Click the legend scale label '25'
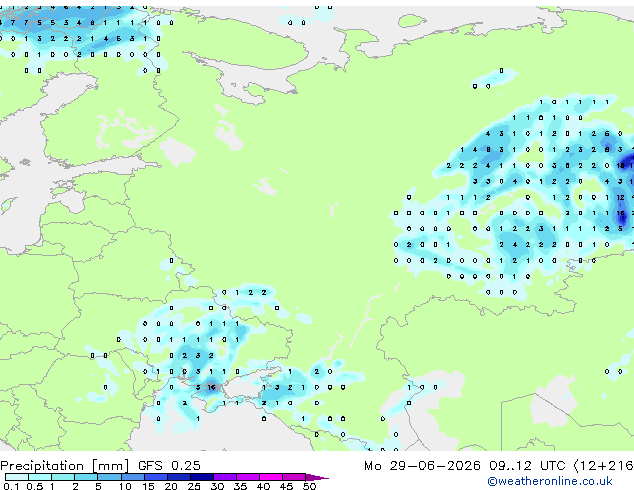Screen dimensions: 634x490 click(194, 486)
